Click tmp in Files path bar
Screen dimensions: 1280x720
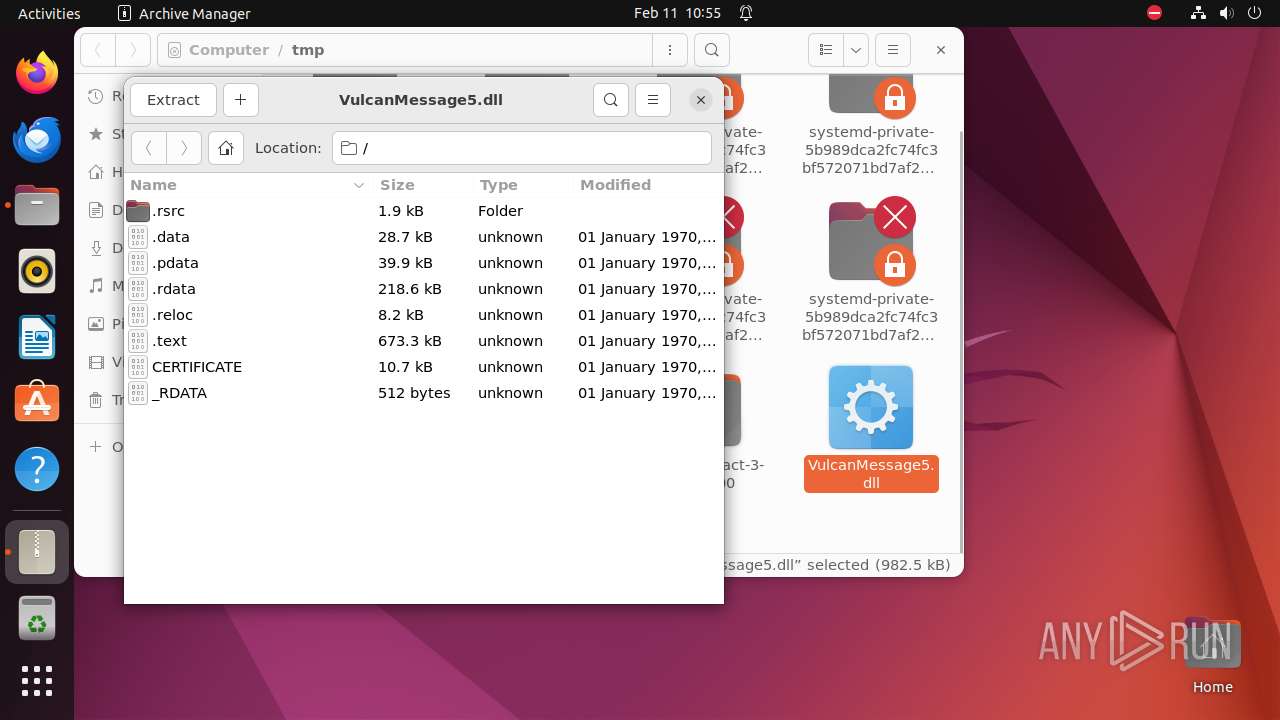(x=308, y=50)
